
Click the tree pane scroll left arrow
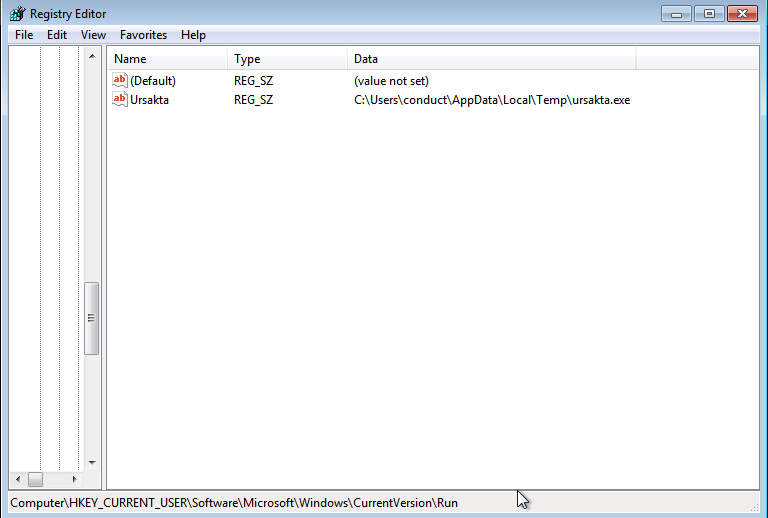click(18, 479)
